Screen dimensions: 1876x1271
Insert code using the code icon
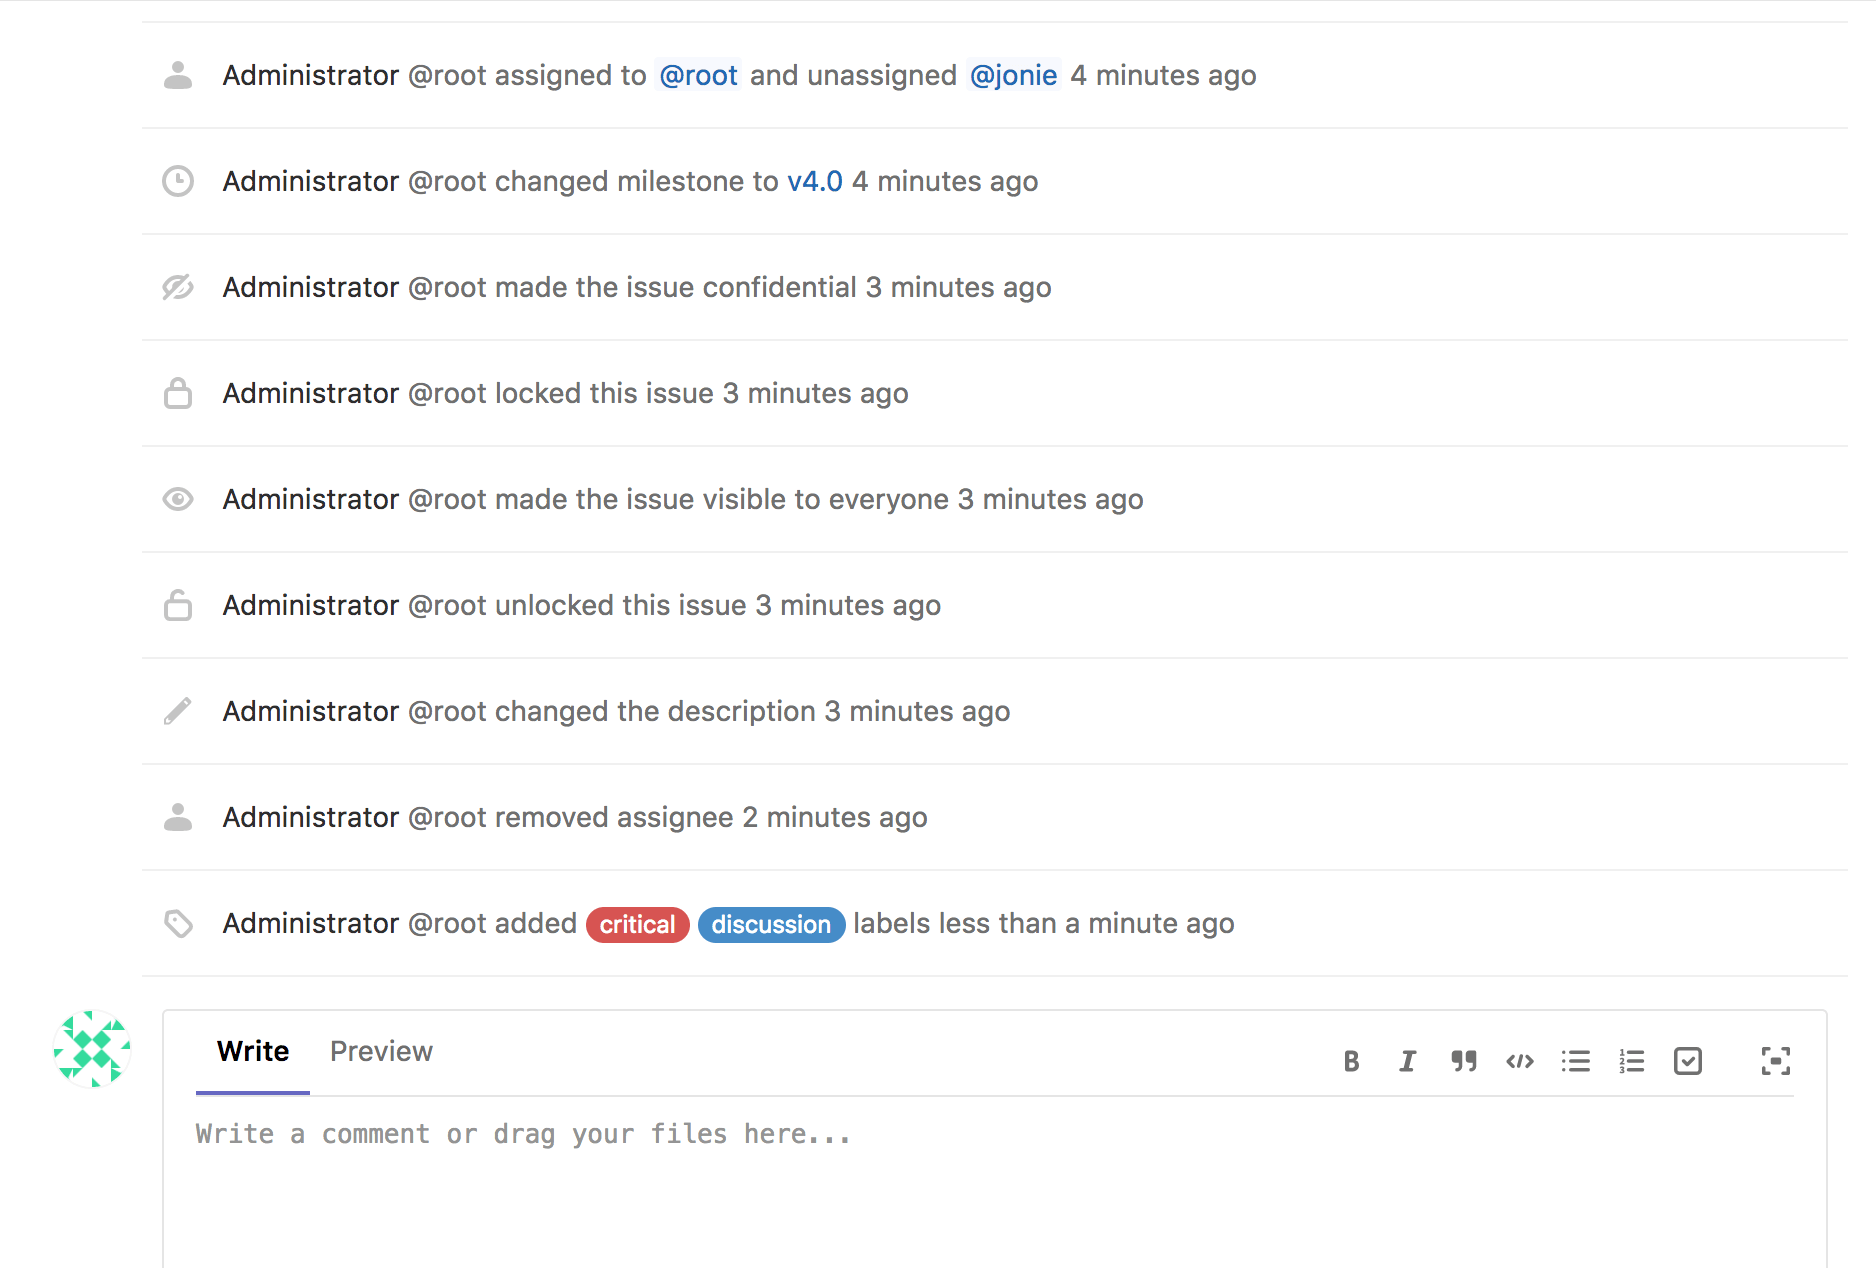[1520, 1061]
